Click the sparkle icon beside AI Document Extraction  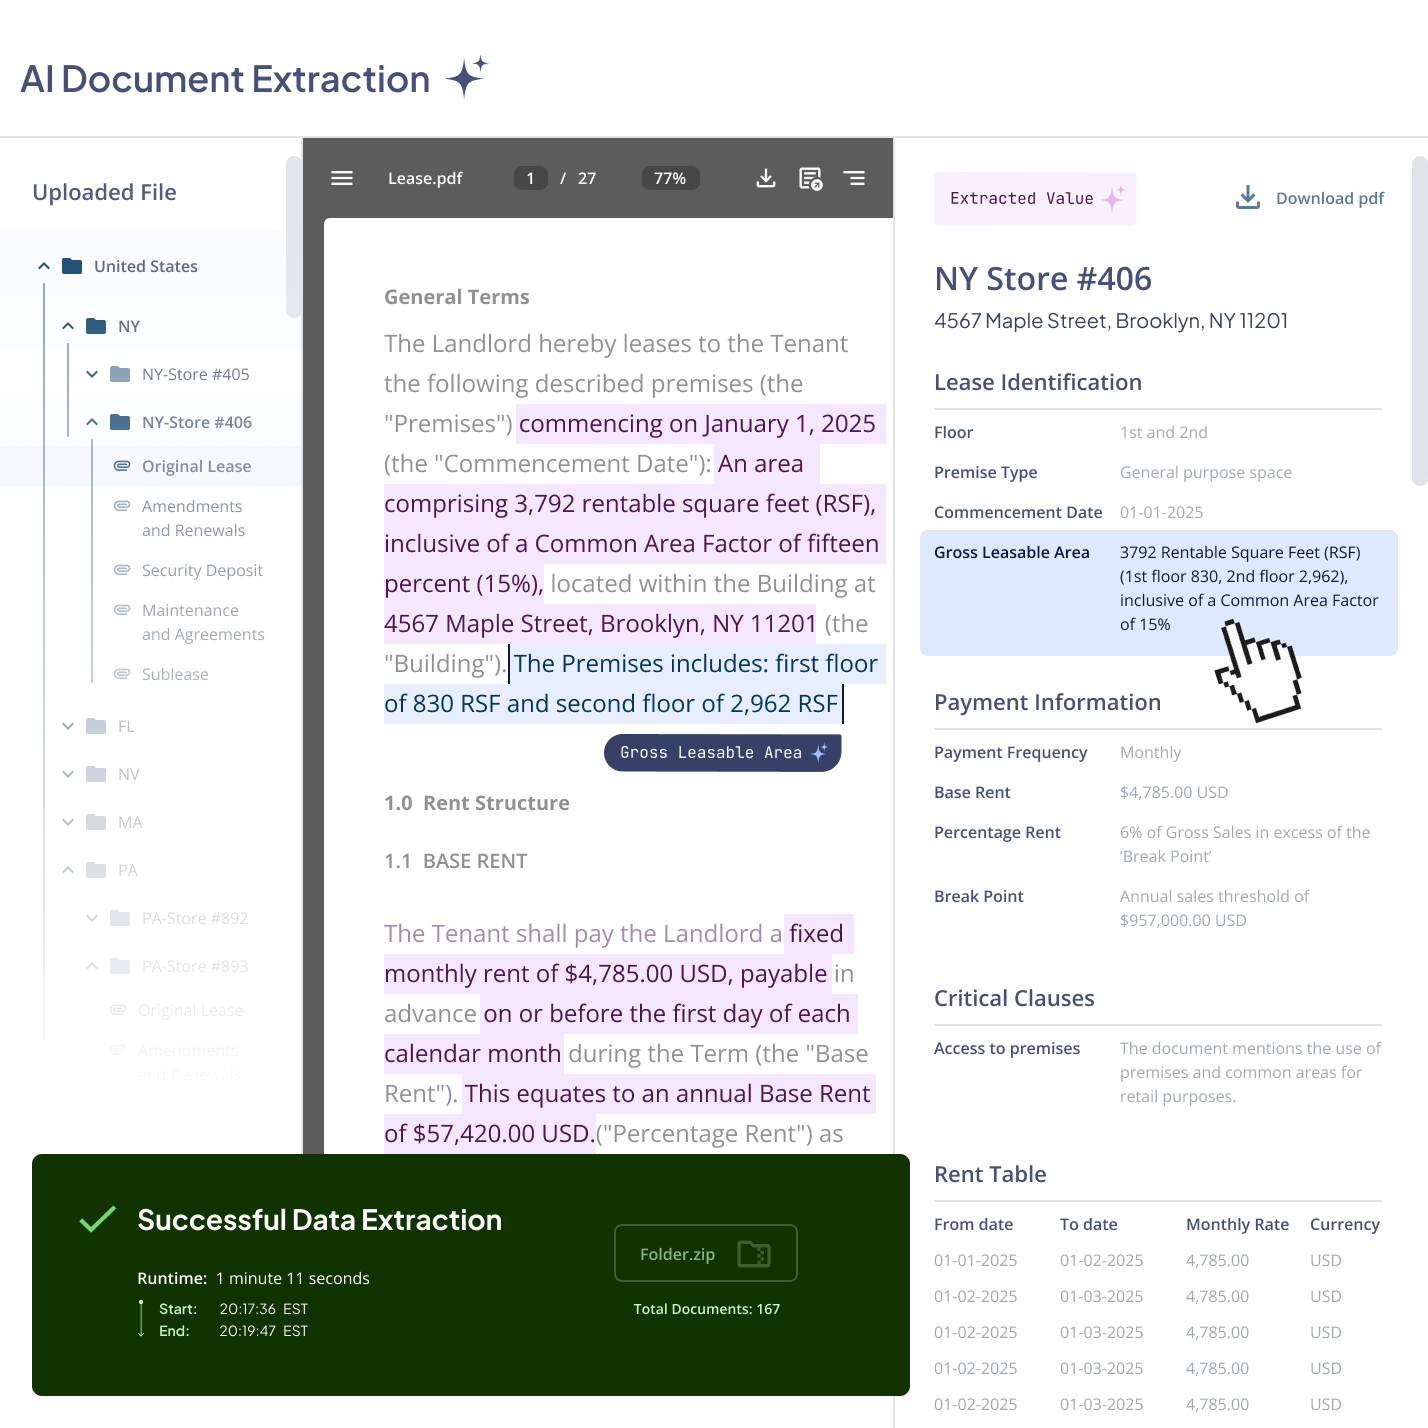point(466,77)
